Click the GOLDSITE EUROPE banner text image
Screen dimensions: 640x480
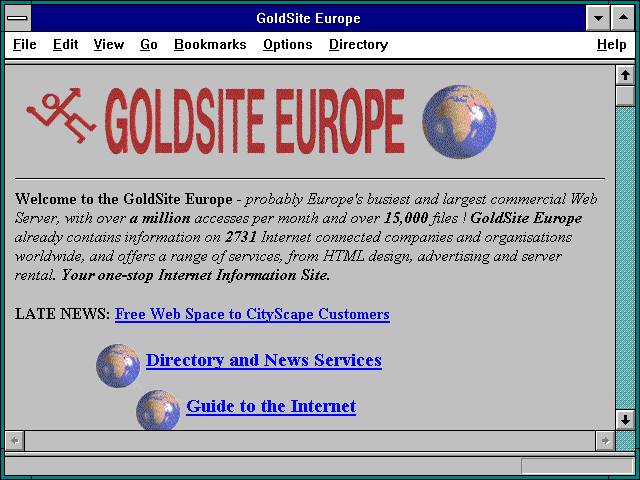(x=255, y=121)
